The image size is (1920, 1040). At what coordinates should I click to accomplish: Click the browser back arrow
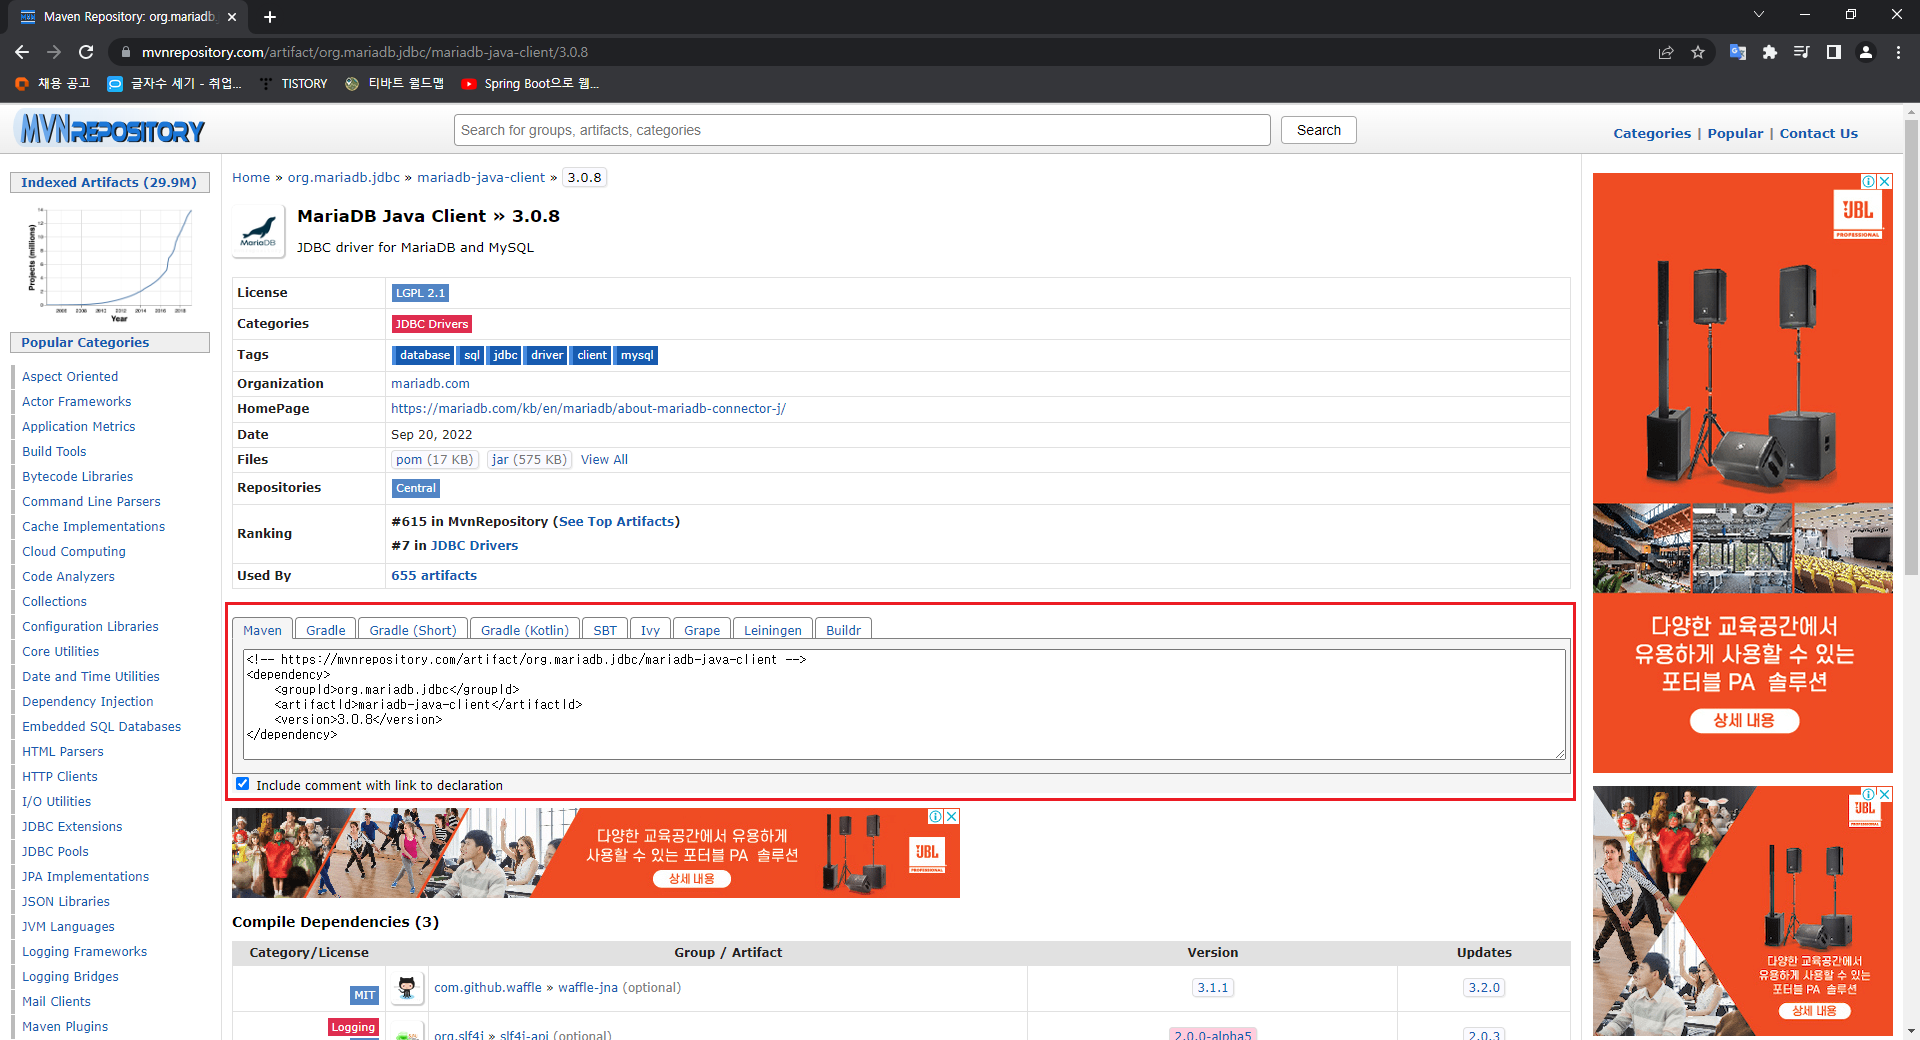coord(22,52)
